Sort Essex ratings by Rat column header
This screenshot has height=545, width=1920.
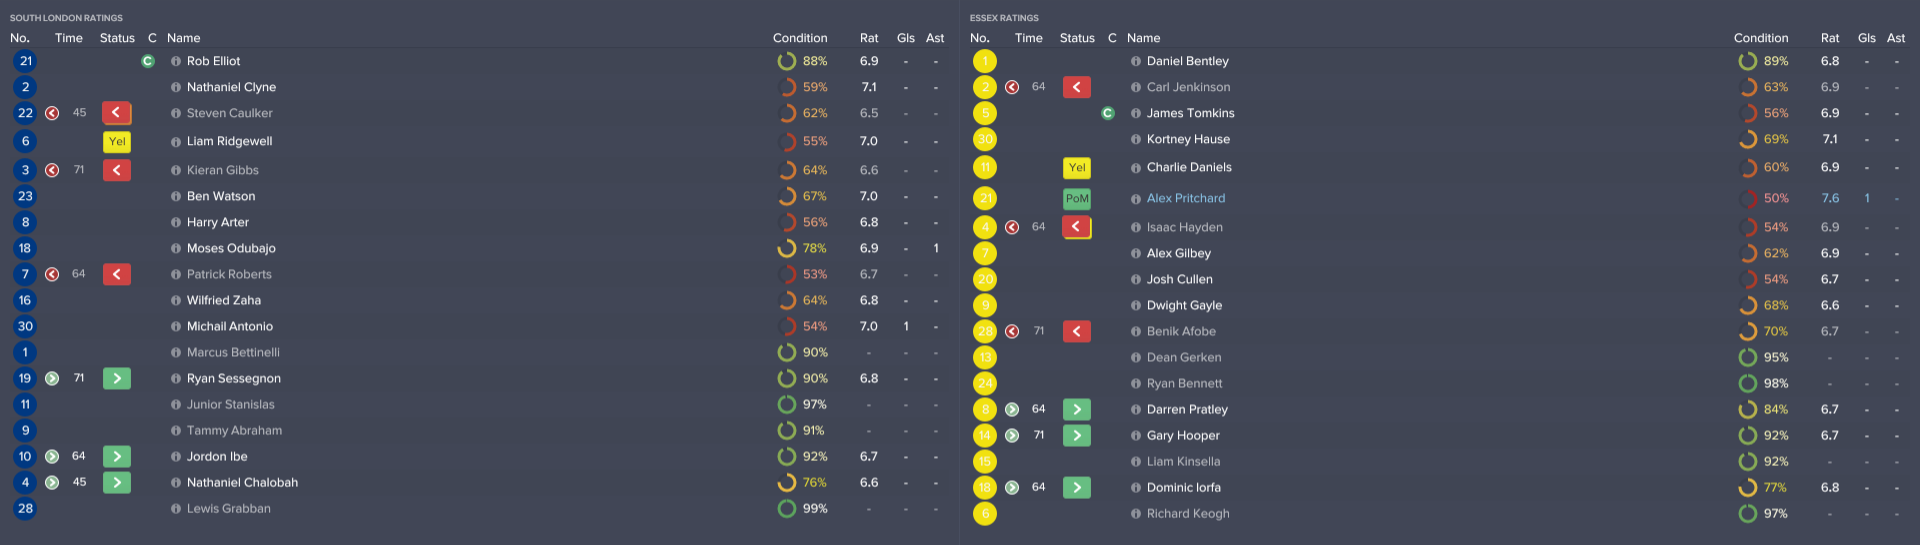point(1829,38)
